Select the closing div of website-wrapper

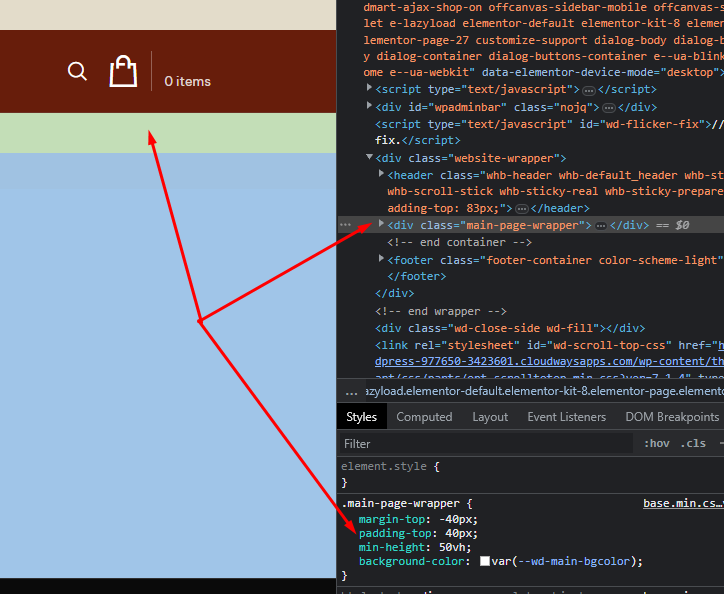[395, 293]
